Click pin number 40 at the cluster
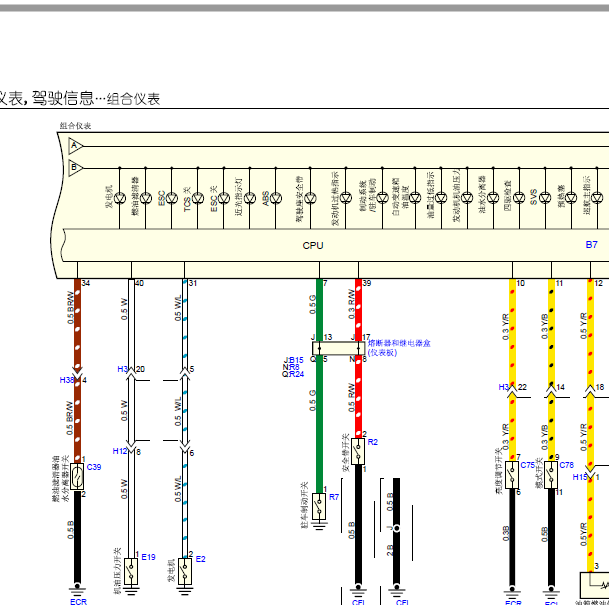The width and height of the screenshot is (609, 605). tap(139, 283)
